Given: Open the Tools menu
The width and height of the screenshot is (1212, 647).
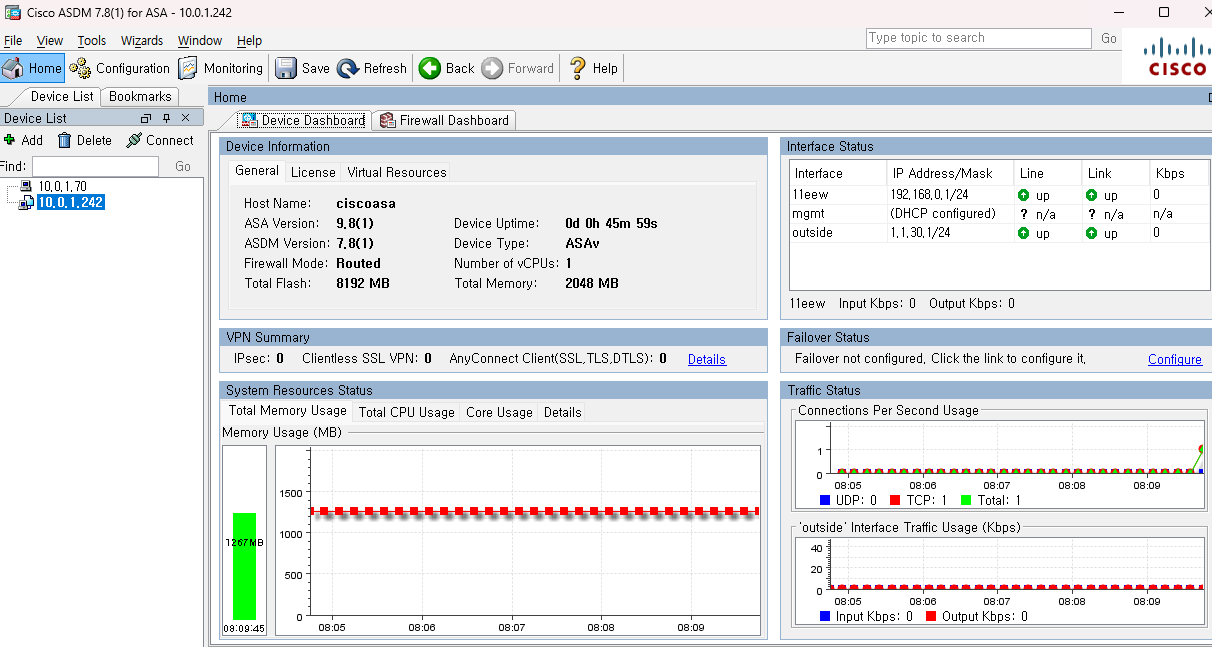Looking at the screenshot, I should [92, 41].
